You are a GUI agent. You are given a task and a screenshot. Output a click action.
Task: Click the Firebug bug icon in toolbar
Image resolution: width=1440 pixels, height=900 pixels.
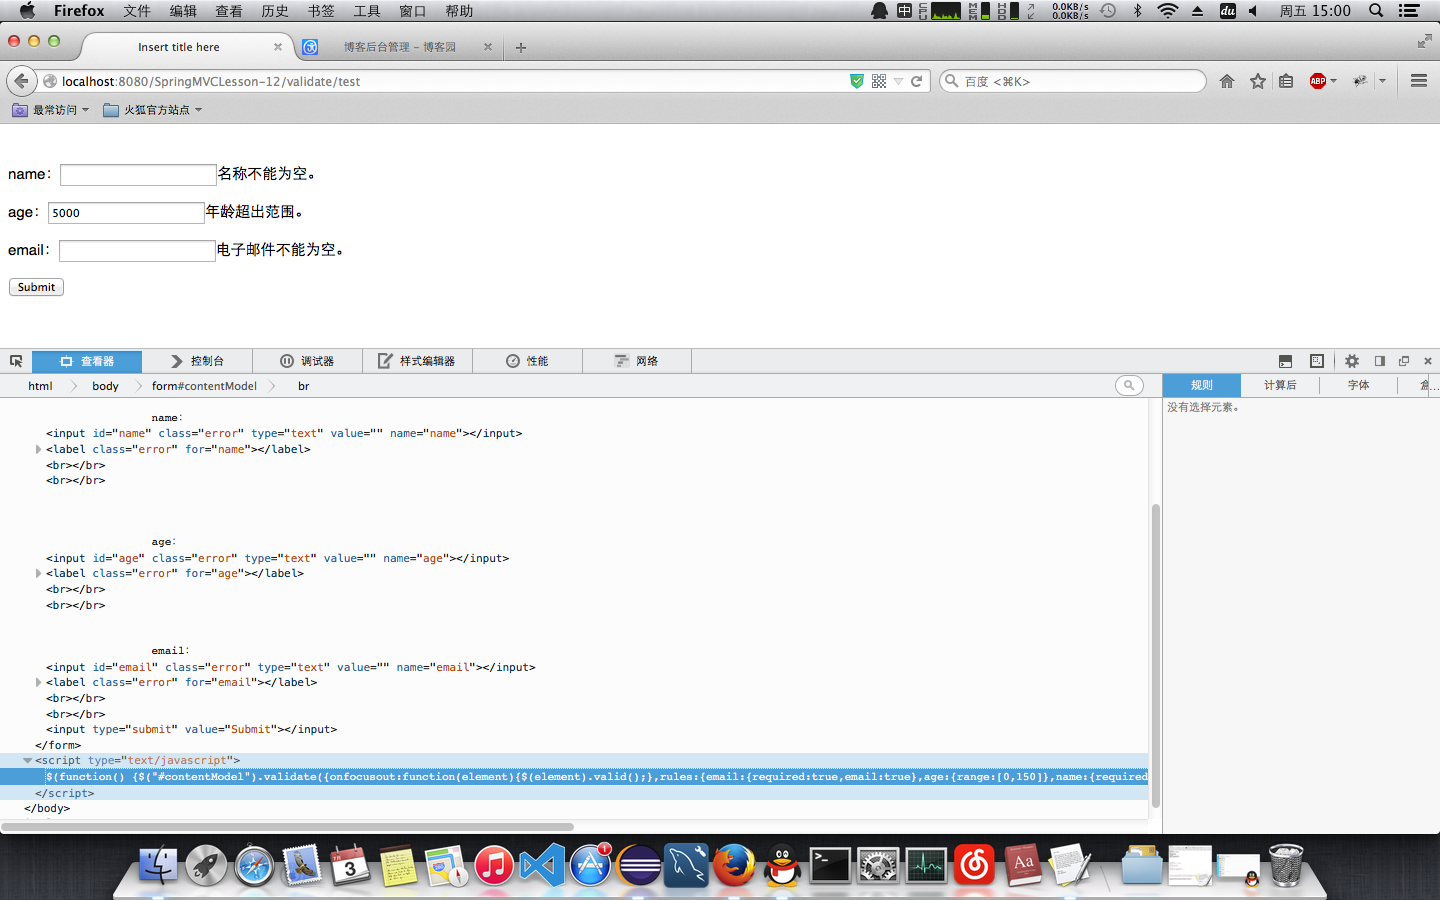[1360, 81]
